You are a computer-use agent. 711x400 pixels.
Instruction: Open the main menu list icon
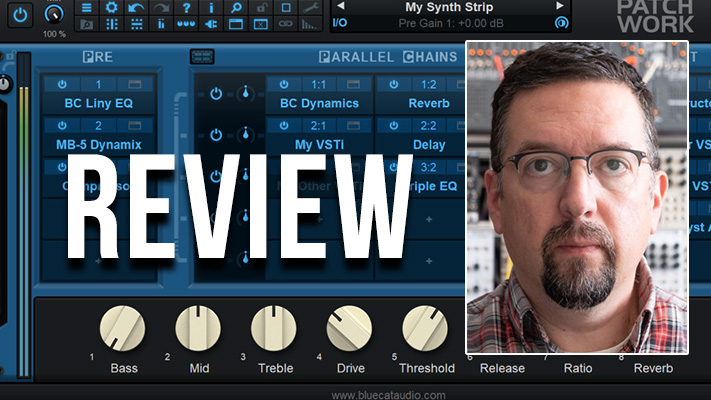[86, 7]
